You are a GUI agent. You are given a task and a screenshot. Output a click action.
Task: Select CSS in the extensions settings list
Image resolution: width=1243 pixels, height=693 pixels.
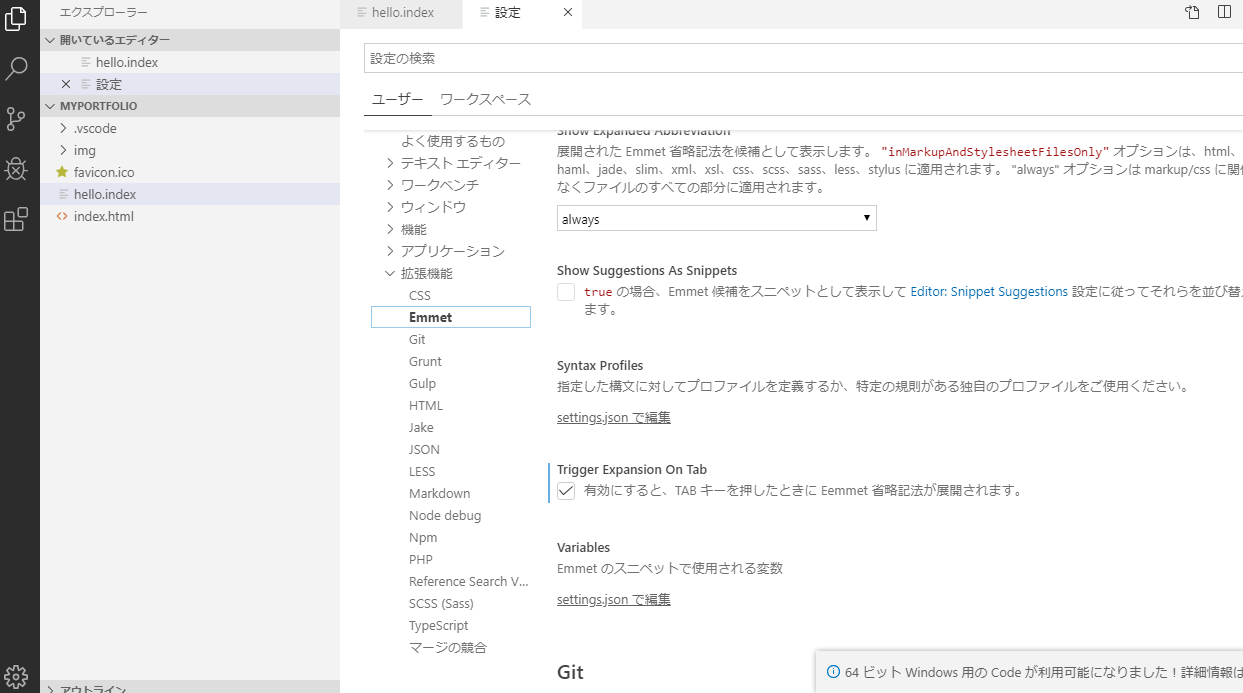coord(420,295)
